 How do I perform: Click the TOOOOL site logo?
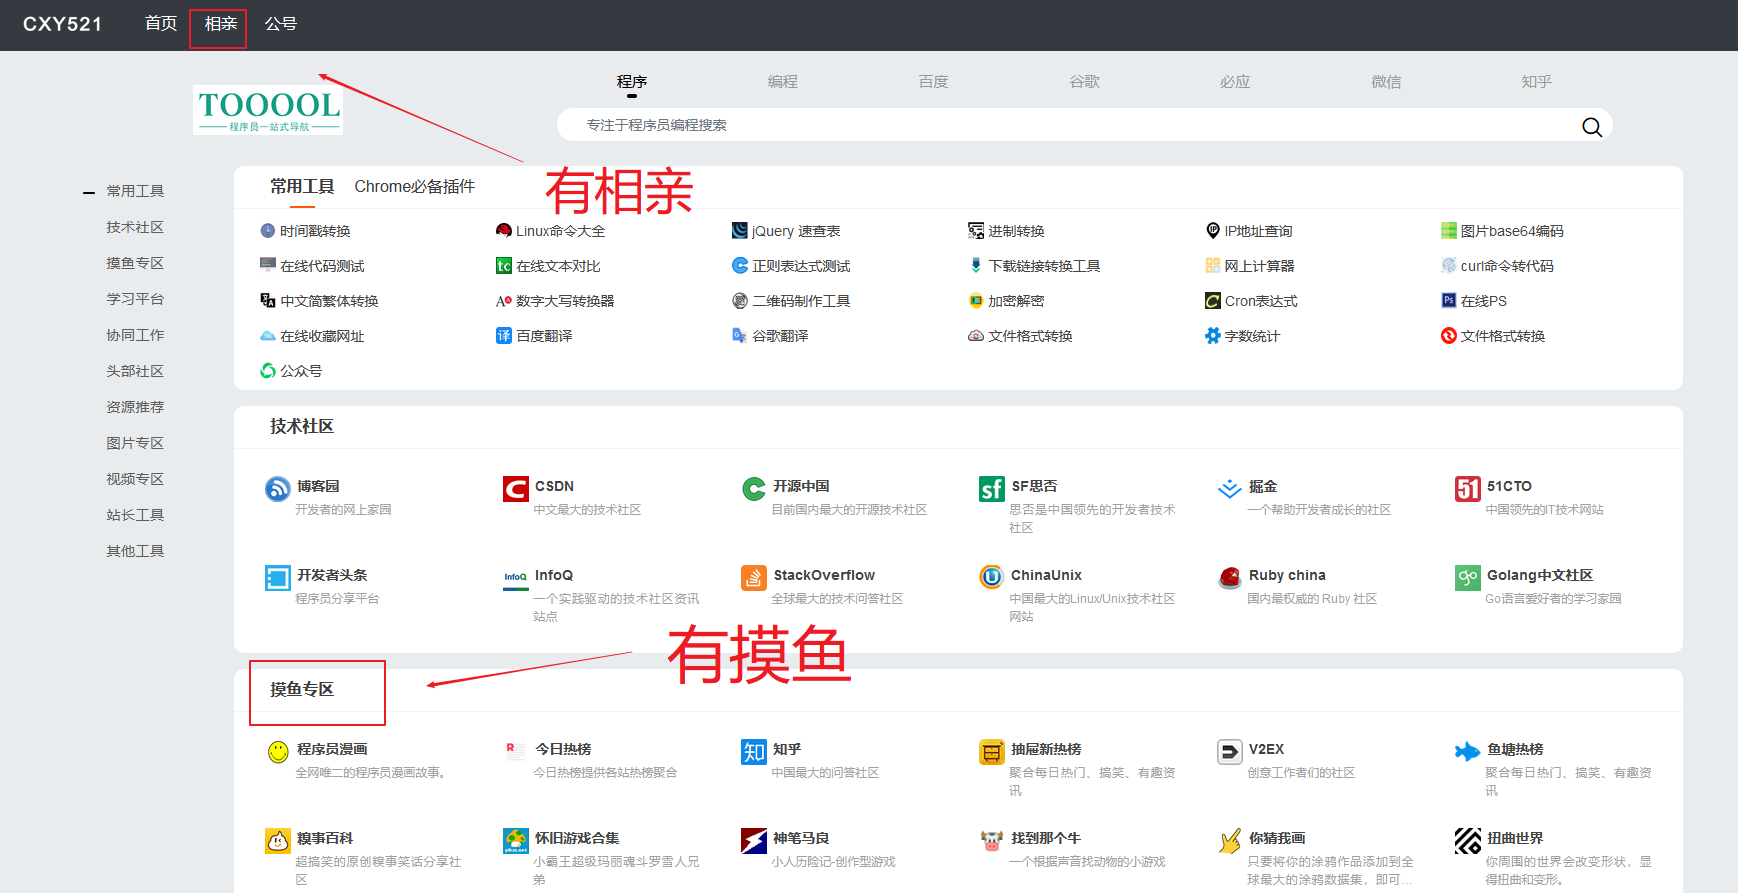tap(268, 110)
